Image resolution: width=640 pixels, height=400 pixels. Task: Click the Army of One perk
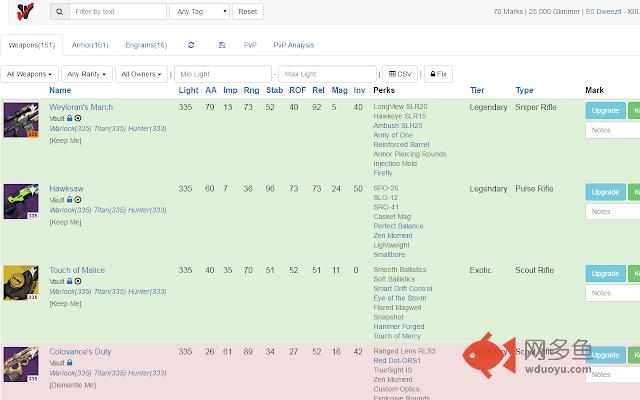tap(393, 135)
